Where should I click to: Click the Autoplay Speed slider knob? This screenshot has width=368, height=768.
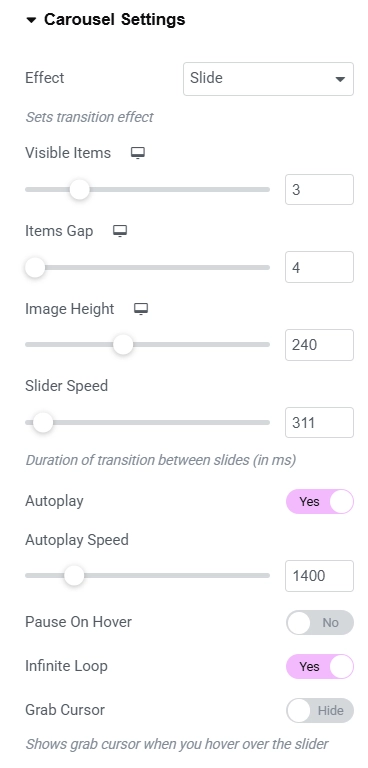click(74, 576)
